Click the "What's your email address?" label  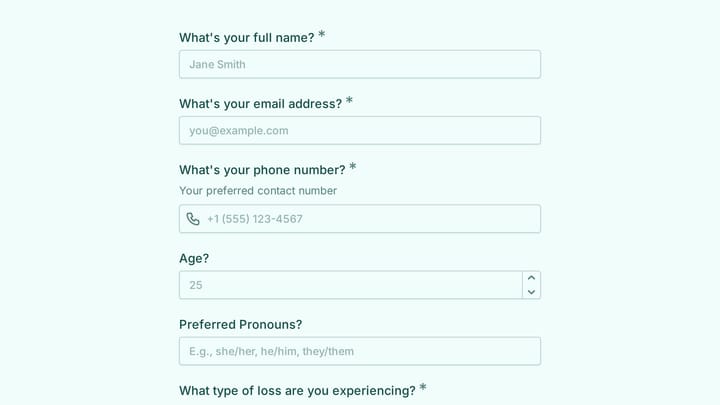(x=260, y=104)
